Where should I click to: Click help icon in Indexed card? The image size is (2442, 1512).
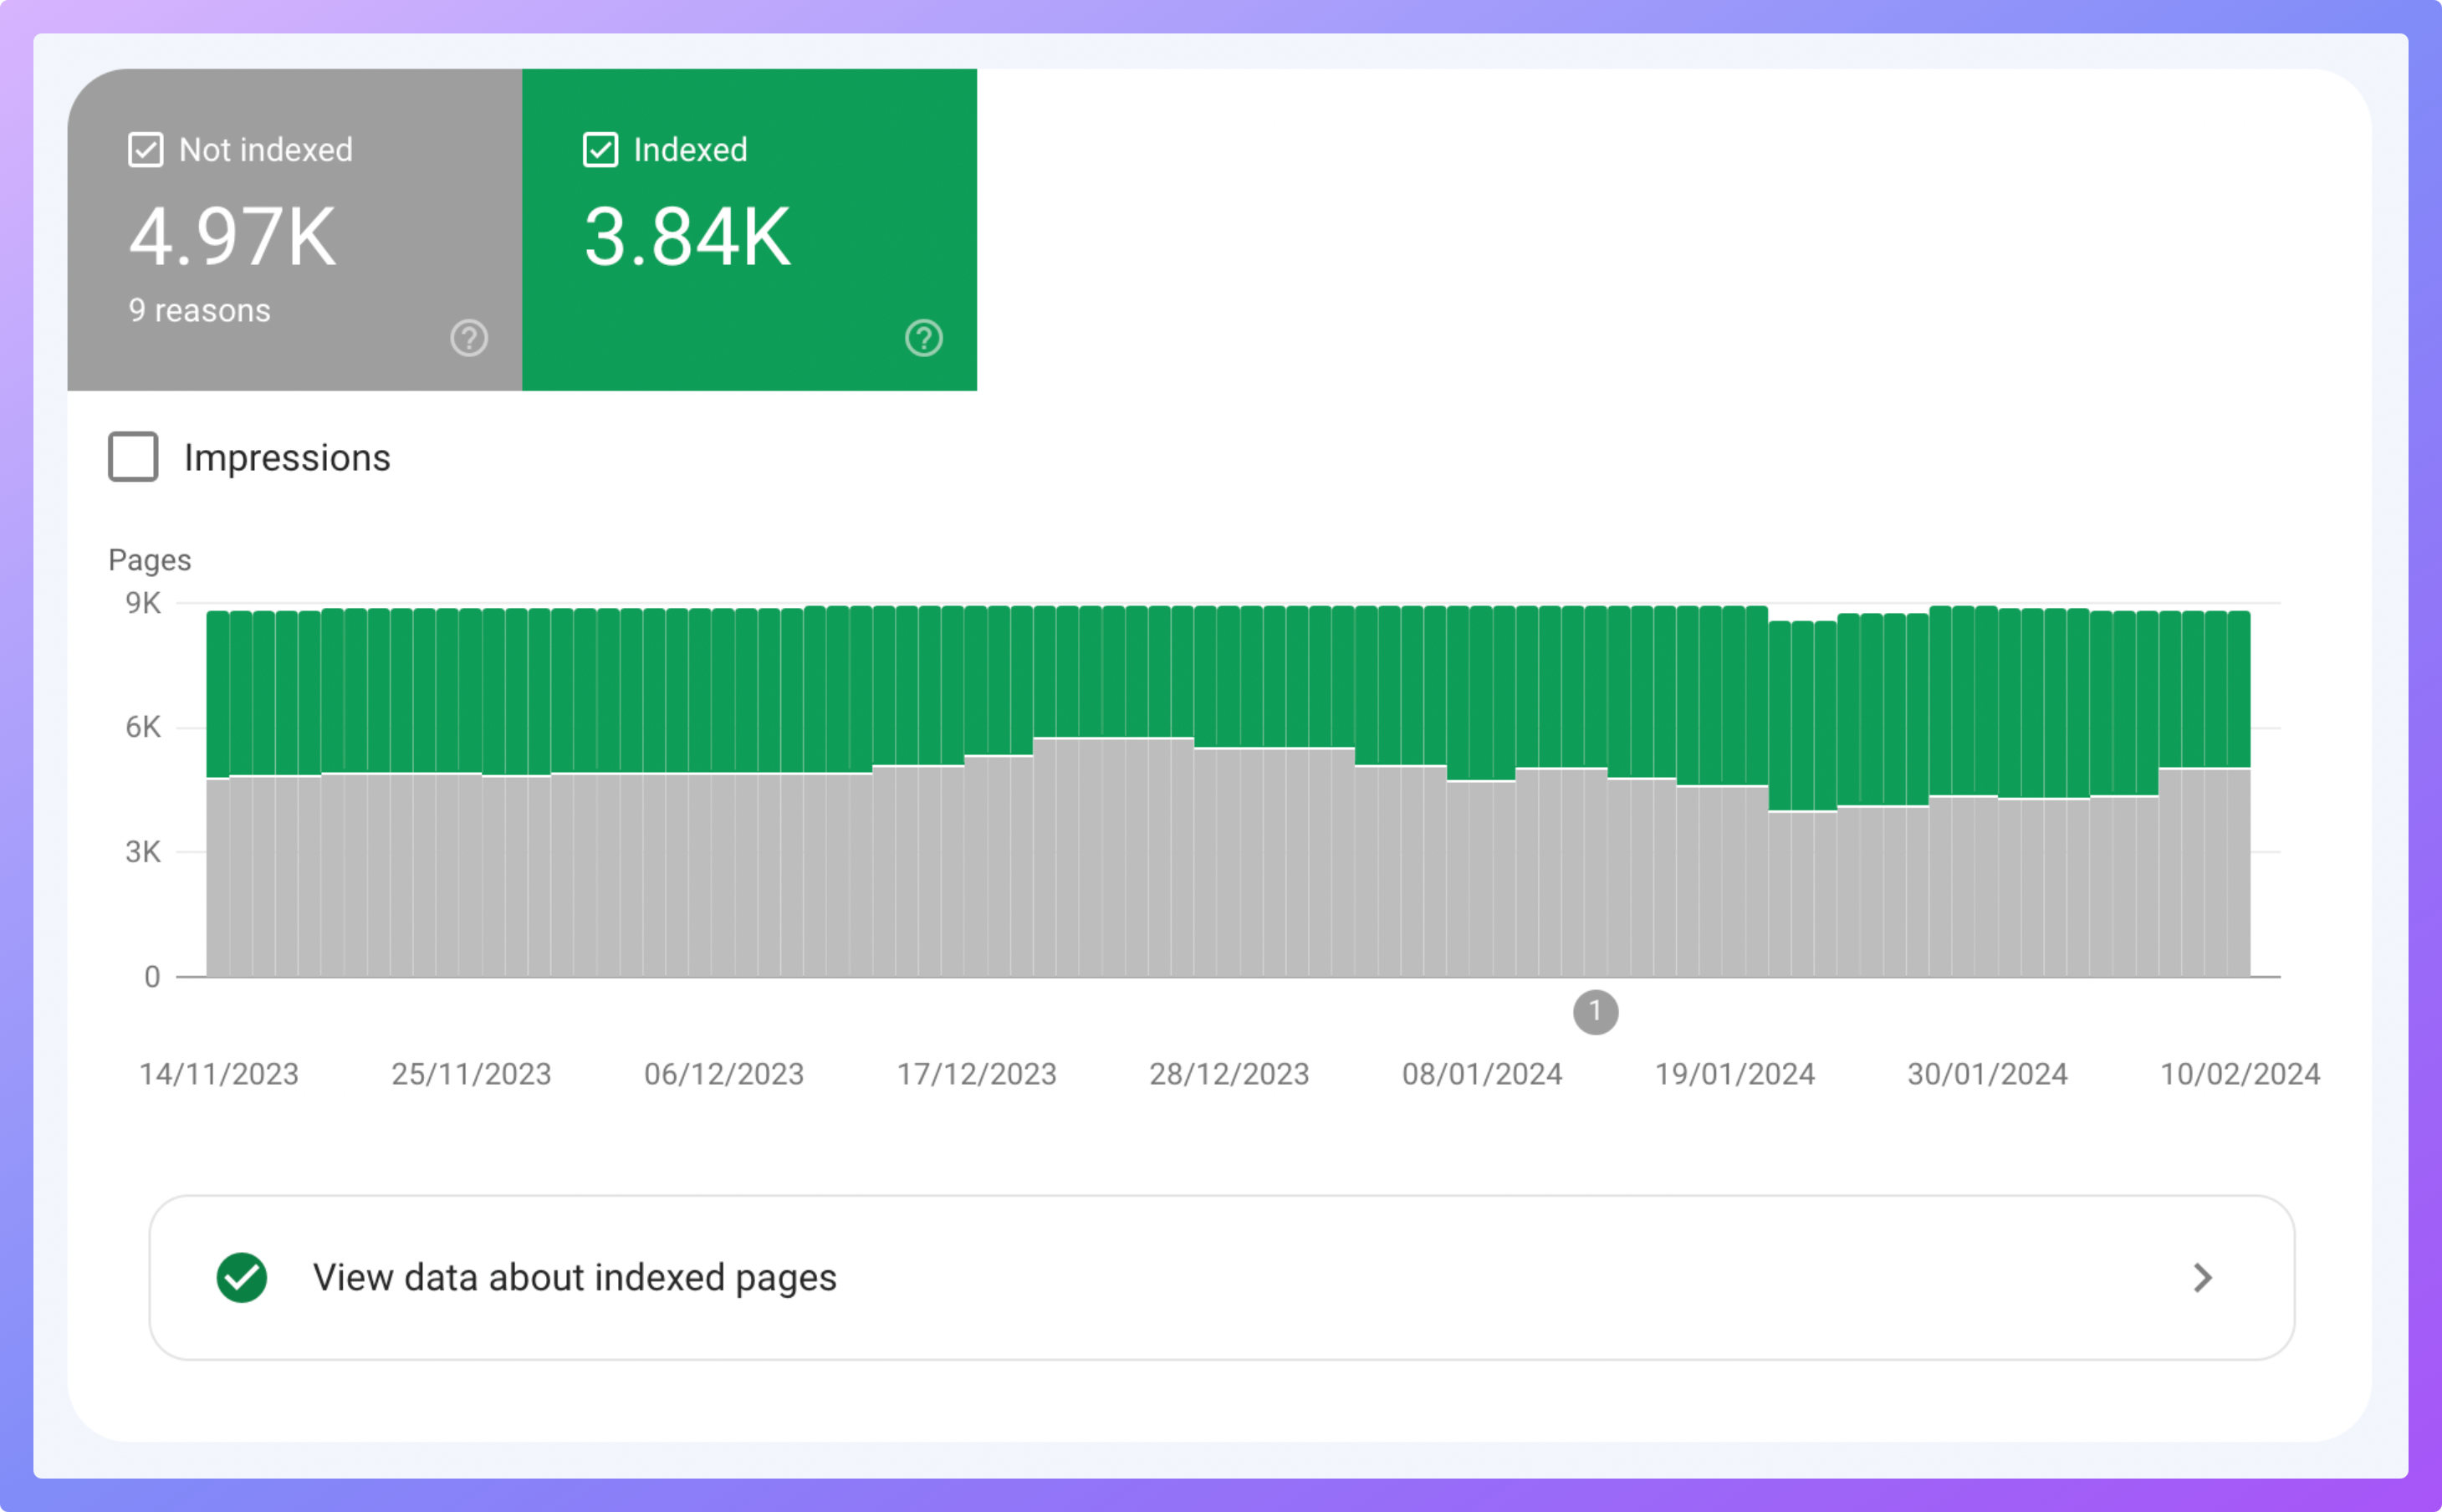[923, 338]
